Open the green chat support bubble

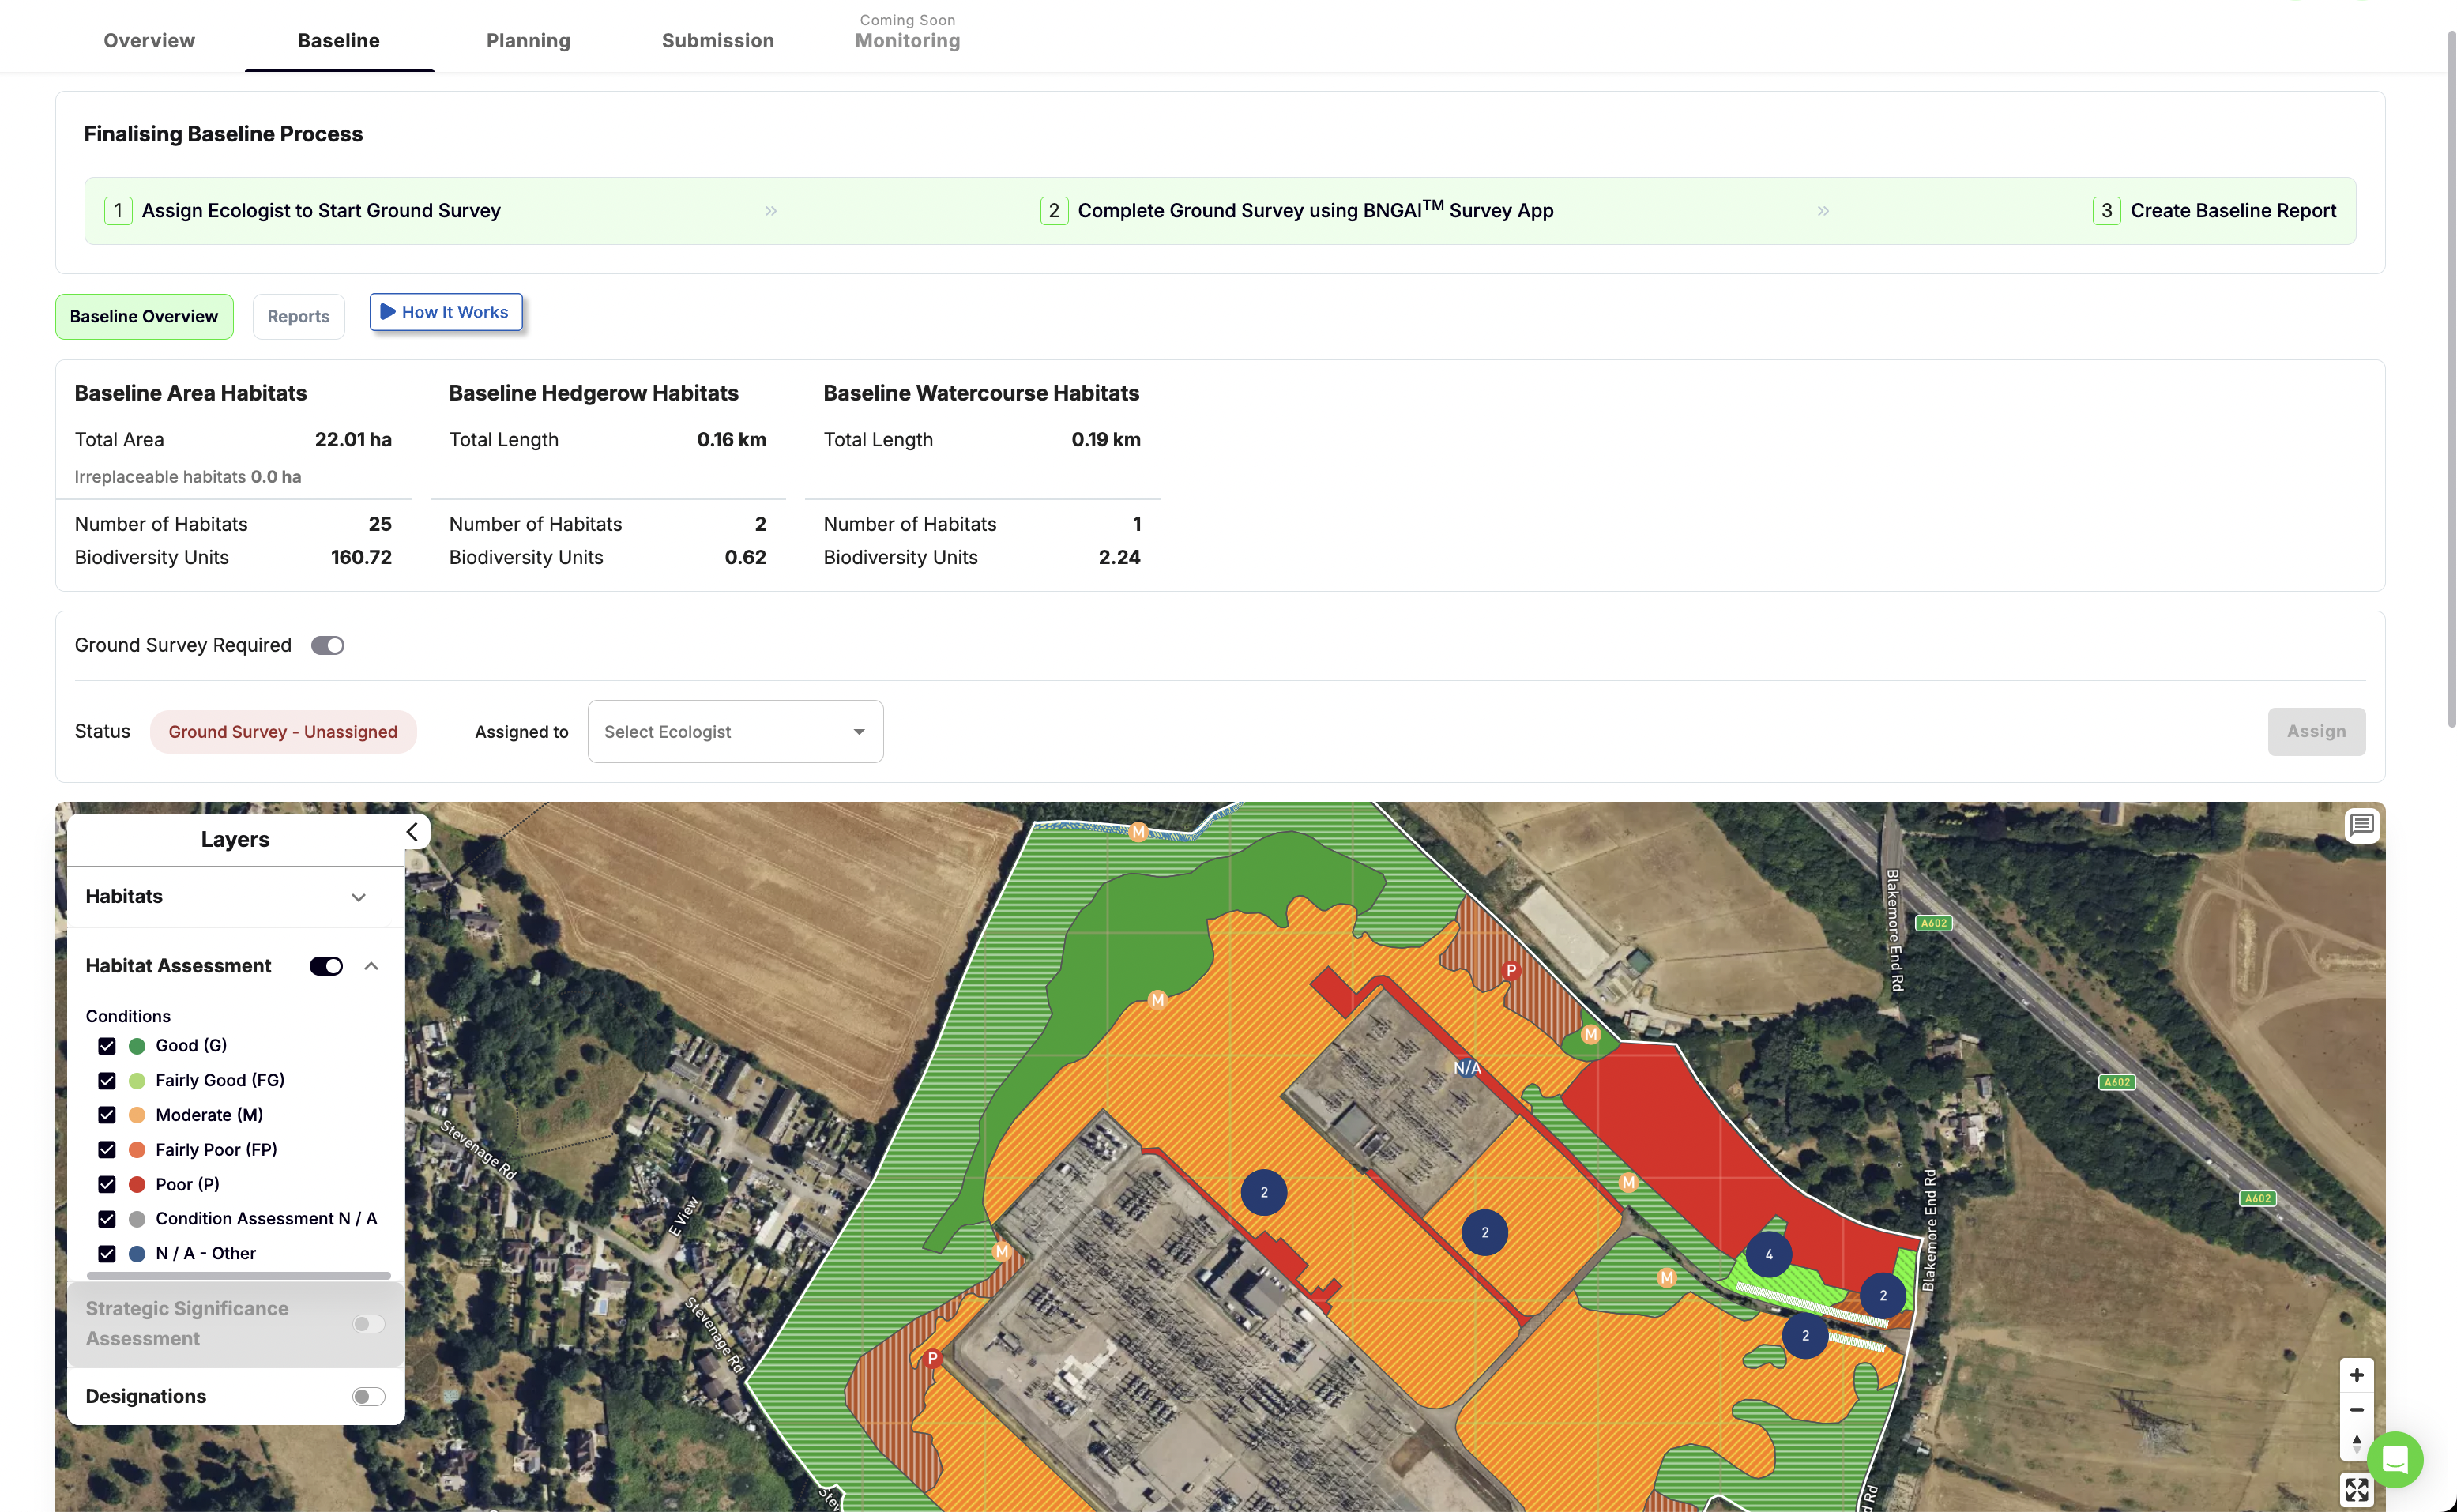[2395, 1459]
